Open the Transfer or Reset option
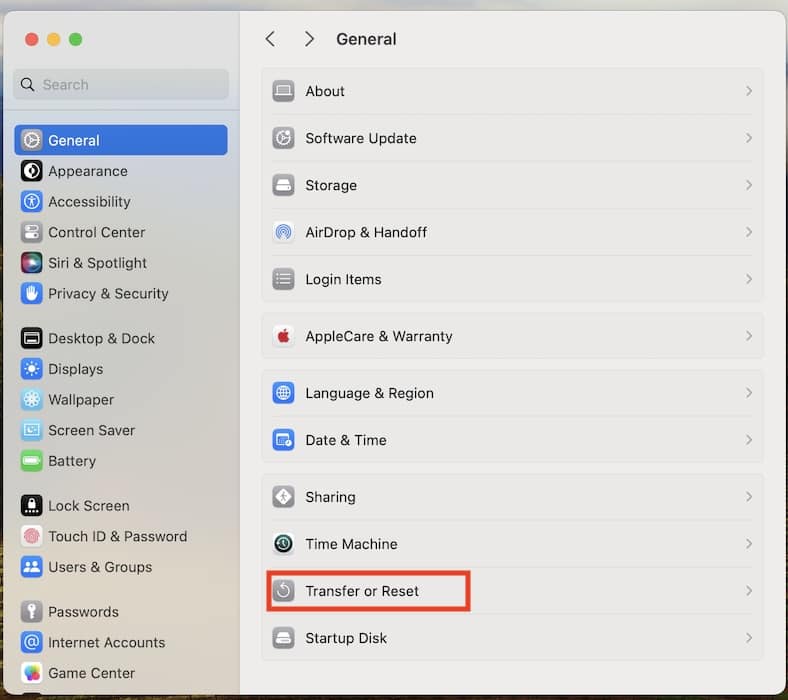 click(362, 591)
